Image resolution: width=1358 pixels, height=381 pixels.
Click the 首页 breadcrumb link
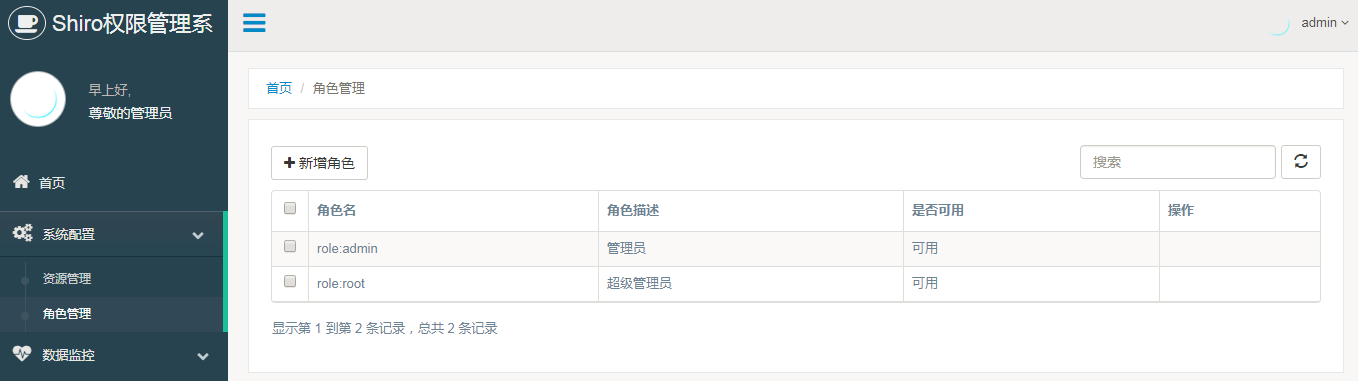[279, 88]
